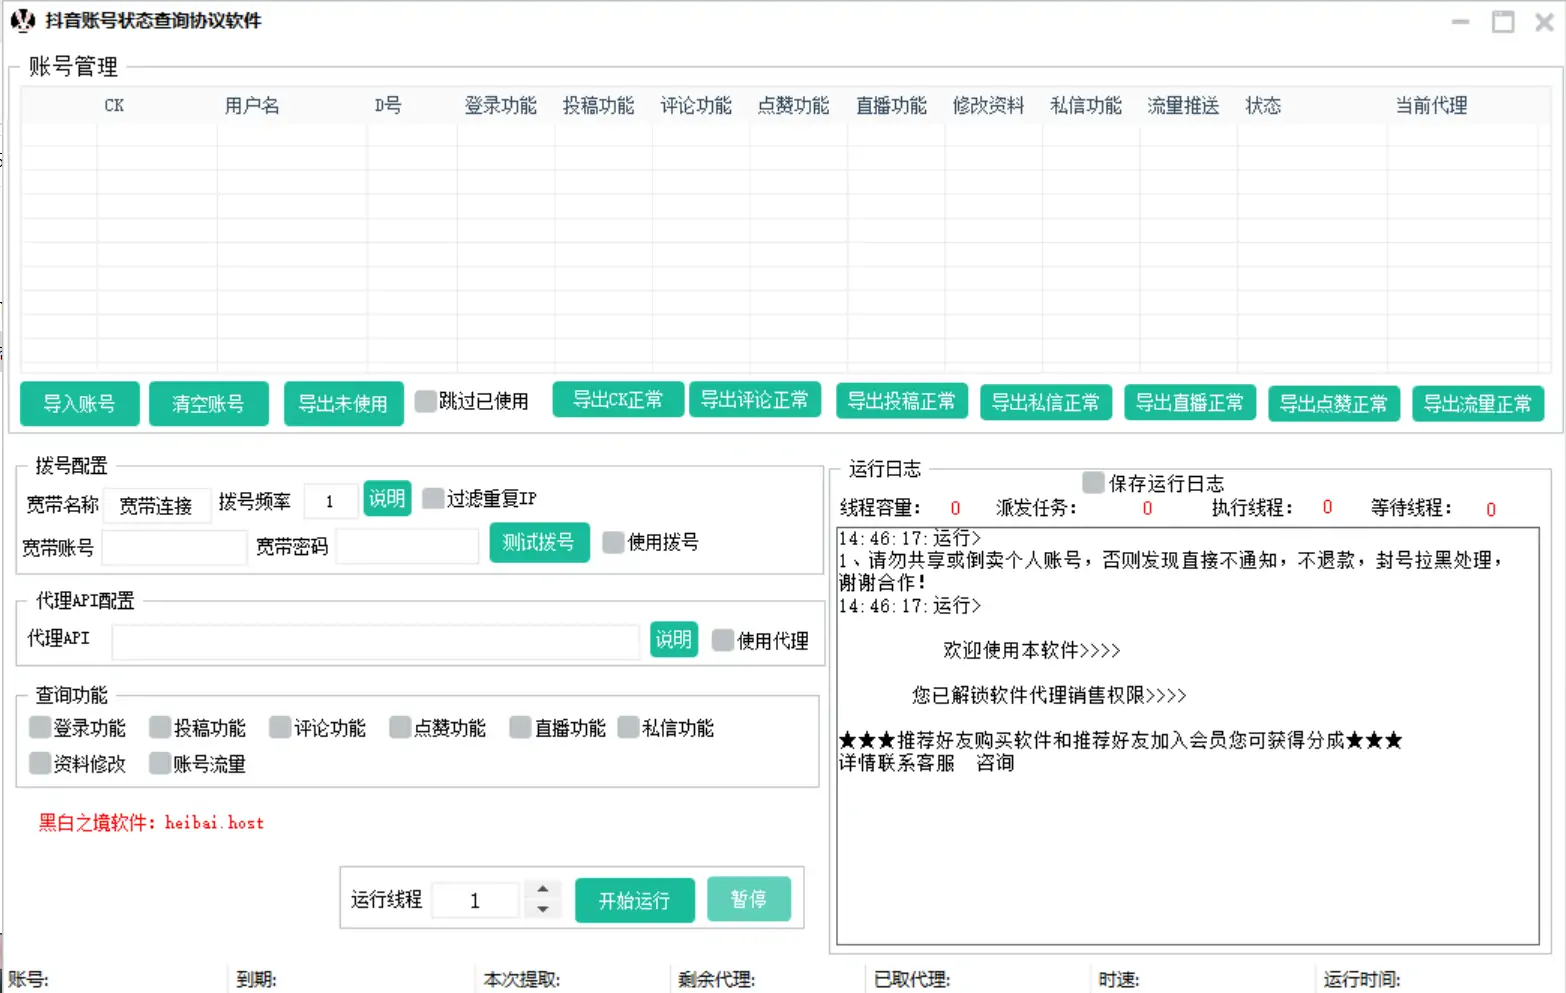The width and height of the screenshot is (1566, 993).
Task: Open the heibai.host link text
Action: (214, 823)
